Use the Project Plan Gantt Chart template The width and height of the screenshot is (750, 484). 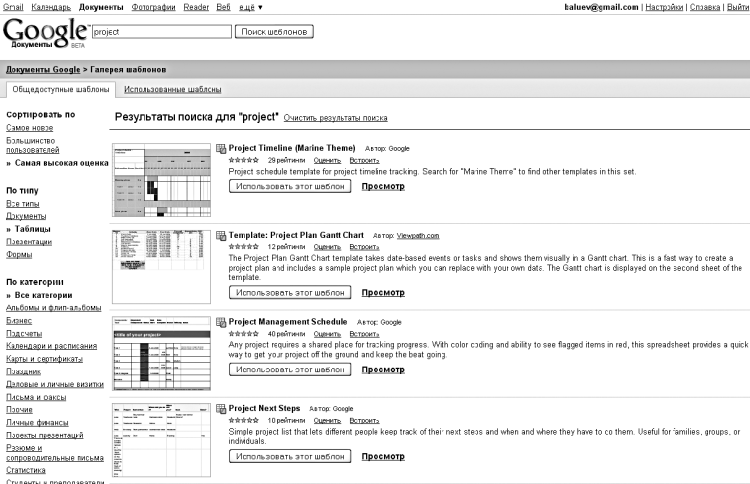coord(290,292)
